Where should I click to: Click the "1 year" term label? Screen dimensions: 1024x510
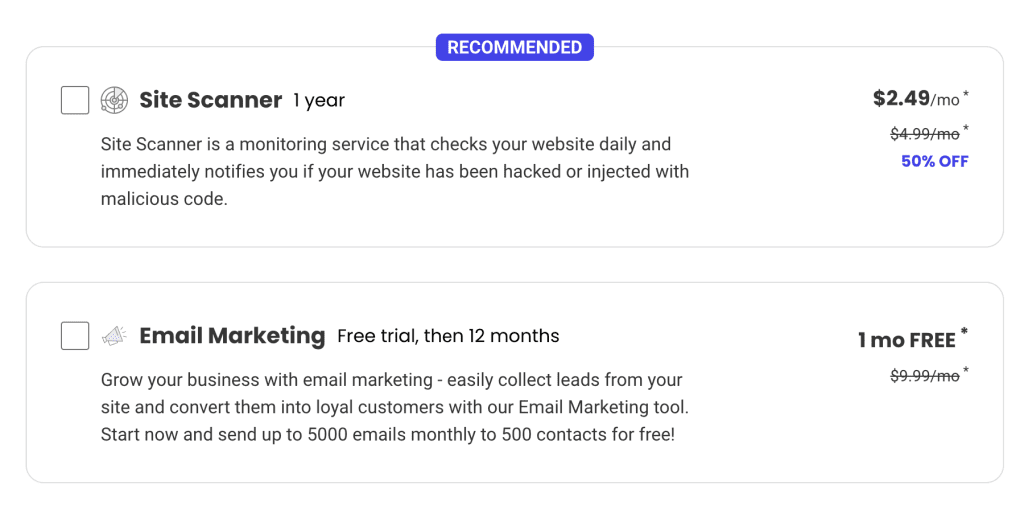pos(319,100)
